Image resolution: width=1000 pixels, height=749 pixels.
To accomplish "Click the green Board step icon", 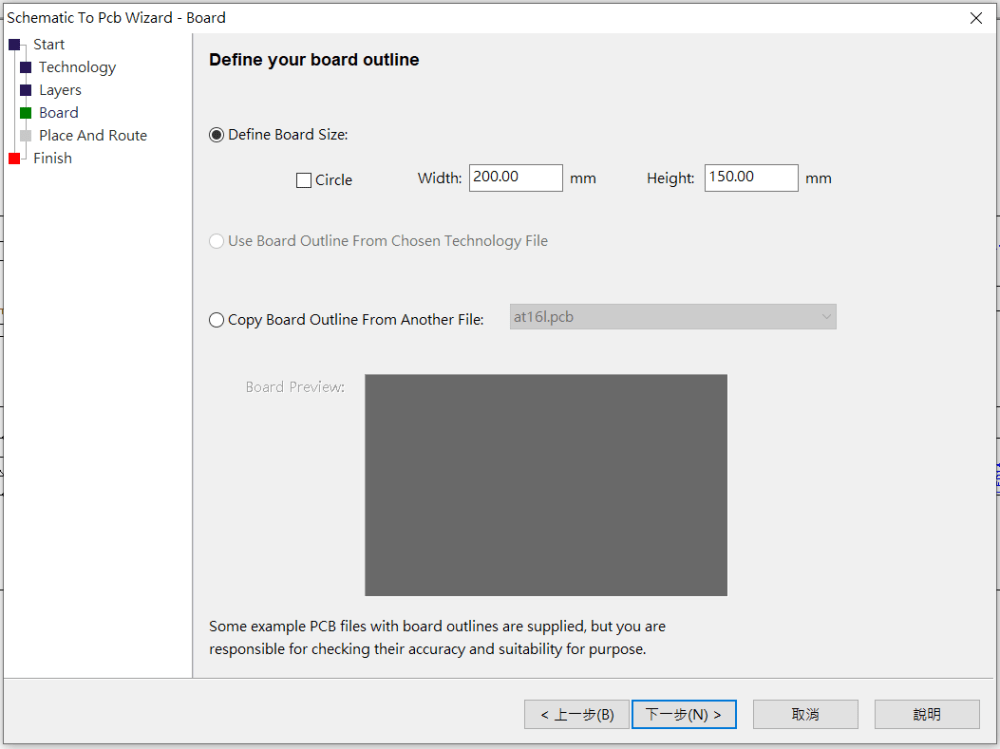I will 26,113.
